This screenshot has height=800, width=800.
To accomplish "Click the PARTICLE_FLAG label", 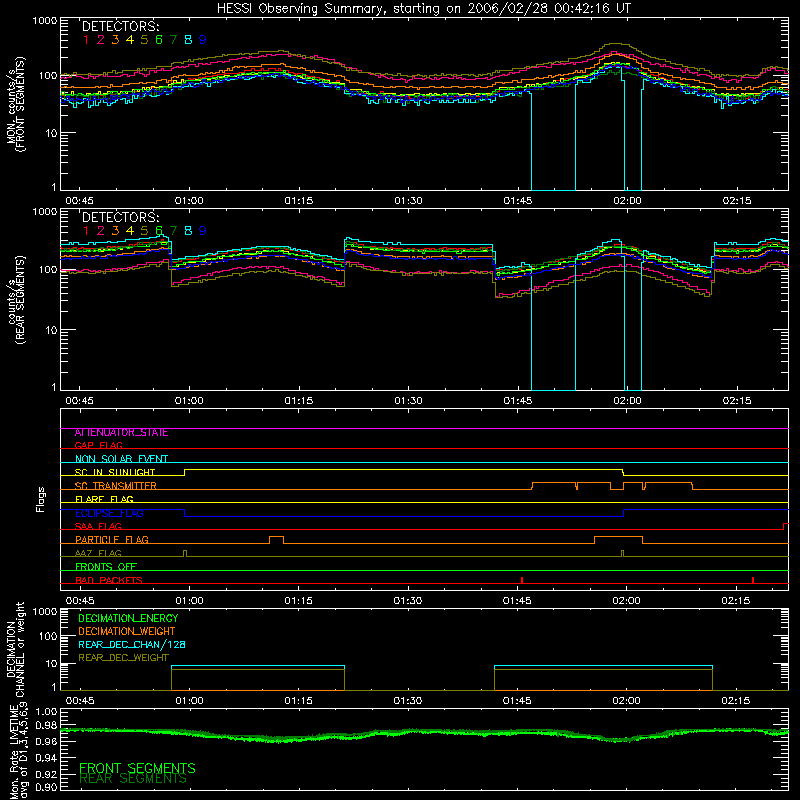I will click(x=112, y=540).
